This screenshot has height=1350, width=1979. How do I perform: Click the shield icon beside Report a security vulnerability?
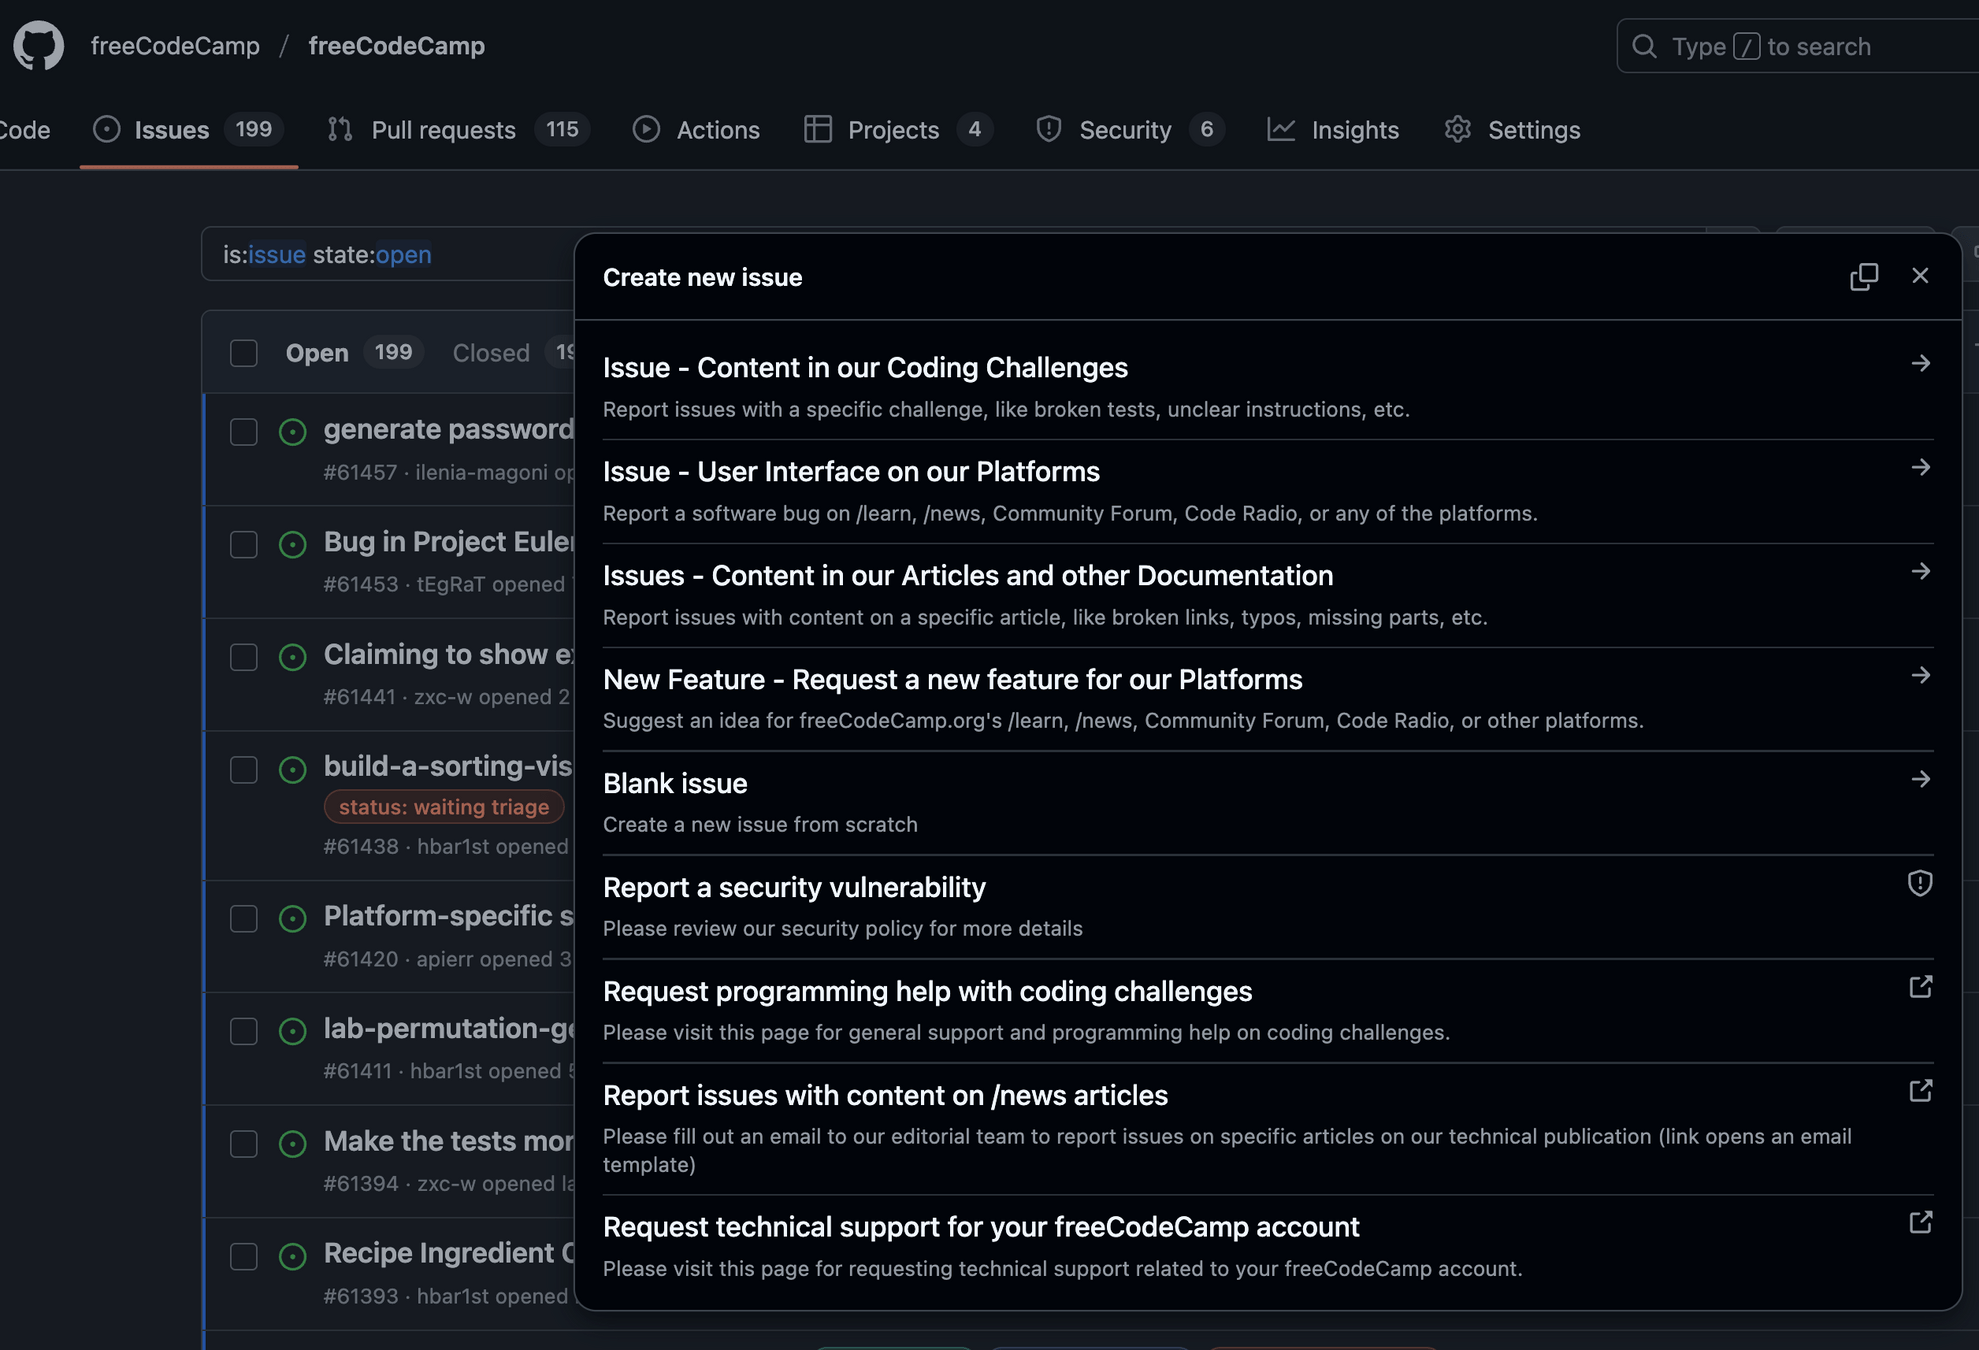click(1919, 883)
